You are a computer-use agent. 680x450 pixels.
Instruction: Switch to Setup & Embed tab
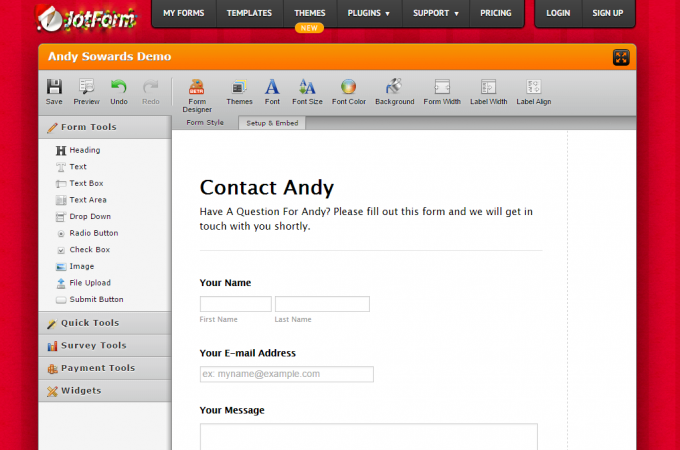coord(272,123)
